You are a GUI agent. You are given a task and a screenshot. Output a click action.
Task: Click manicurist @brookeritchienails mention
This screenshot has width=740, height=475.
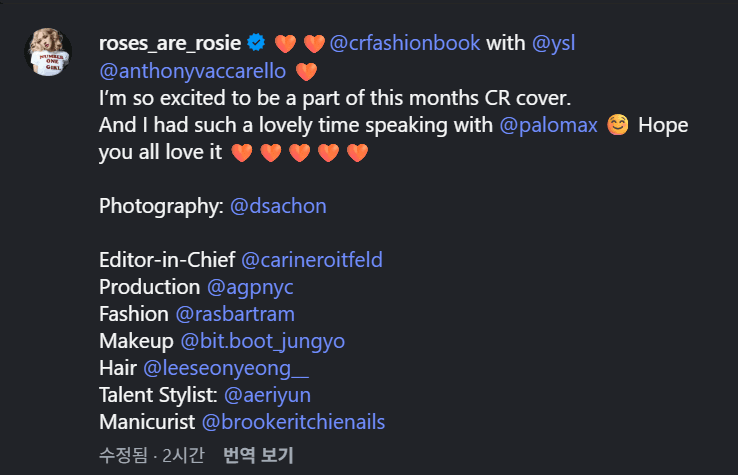[x=293, y=422]
